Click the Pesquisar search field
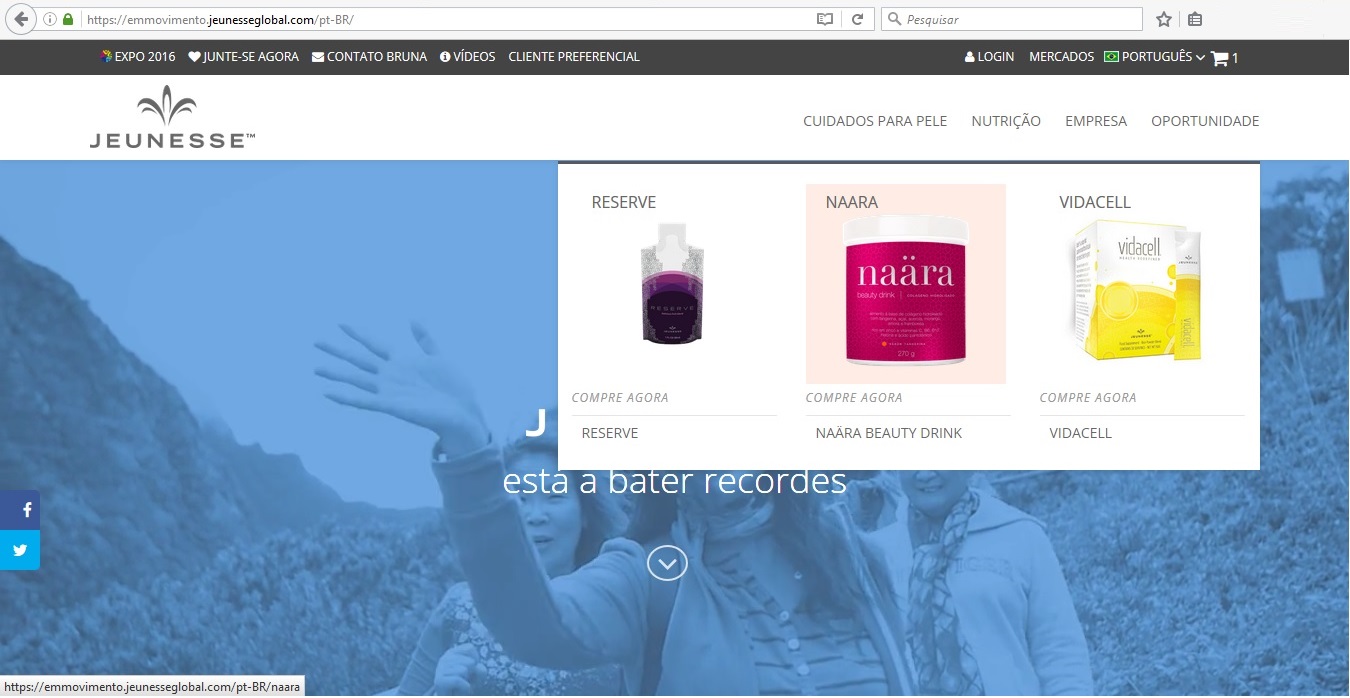Screen dimensions: 1350x698 coord(1012,19)
